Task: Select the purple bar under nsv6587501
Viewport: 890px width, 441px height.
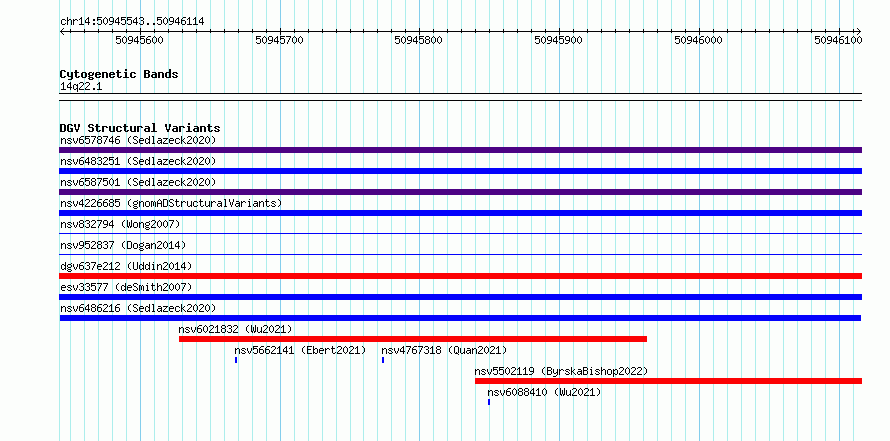Action: [x=460, y=192]
